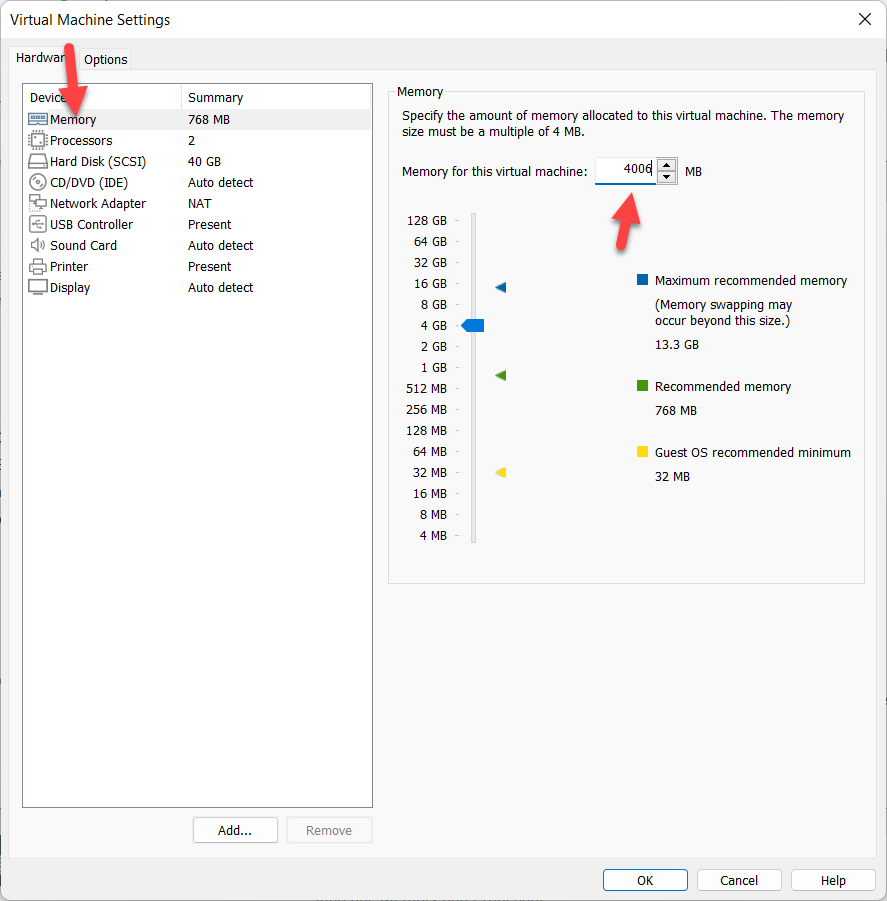The height and width of the screenshot is (901, 887).
Task: Click the Memory device icon
Action: tap(38, 120)
